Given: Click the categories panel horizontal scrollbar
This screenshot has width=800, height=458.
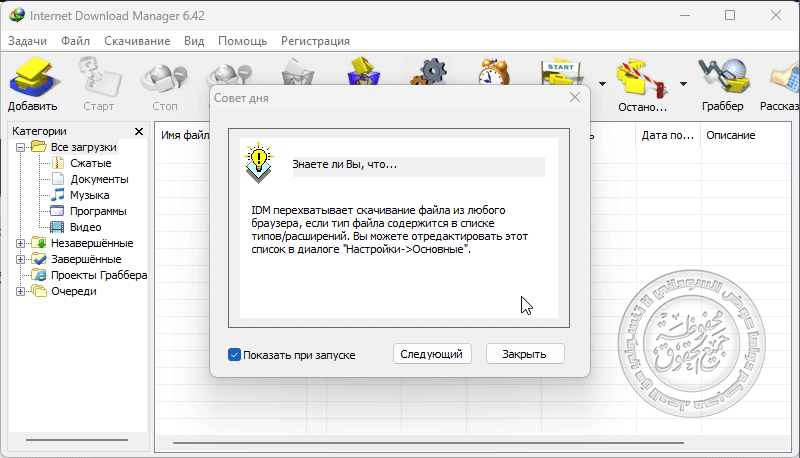Looking at the screenshot, I should (x=77, y=440).
